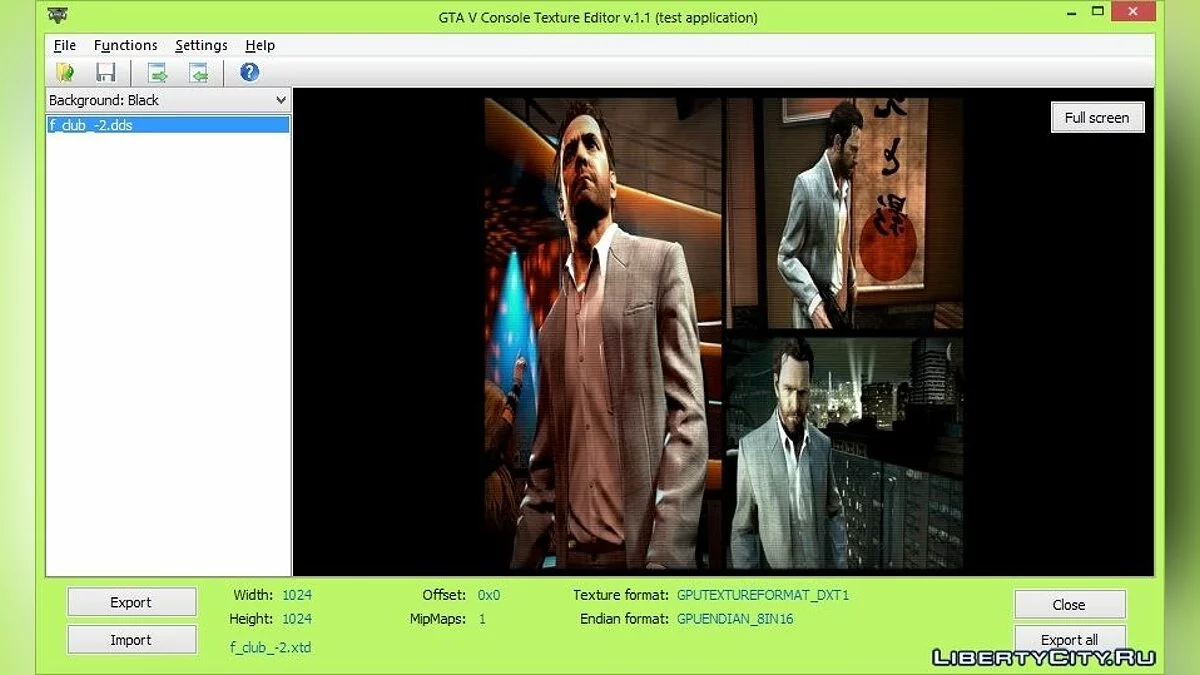Click the save floppy disk icon
This screenshot has height=675, width=1200.
point(105,72)
